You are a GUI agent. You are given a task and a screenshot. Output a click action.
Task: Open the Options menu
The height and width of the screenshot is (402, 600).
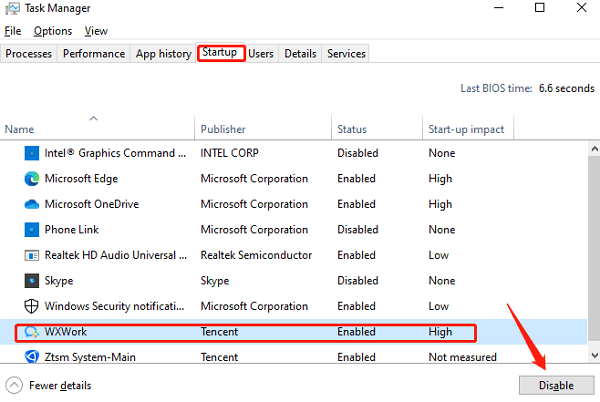(52, 31)
